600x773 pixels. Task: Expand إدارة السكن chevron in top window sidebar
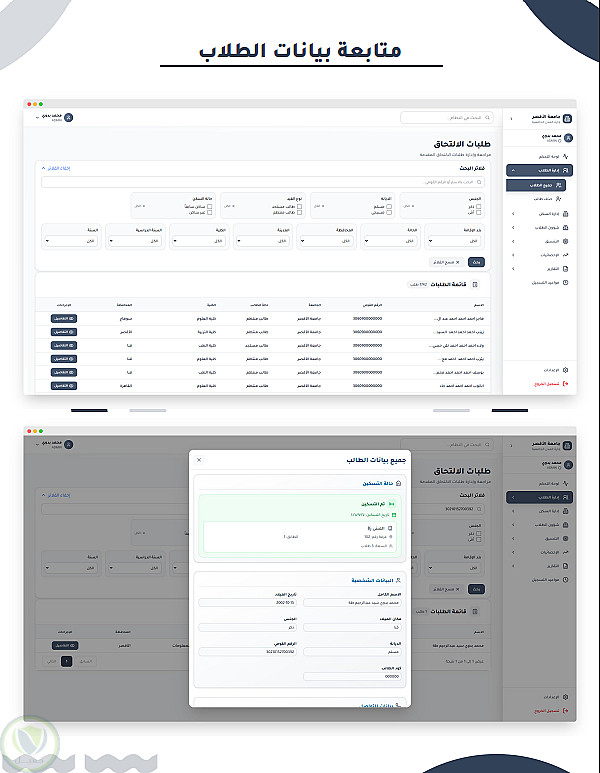point(513,214)
